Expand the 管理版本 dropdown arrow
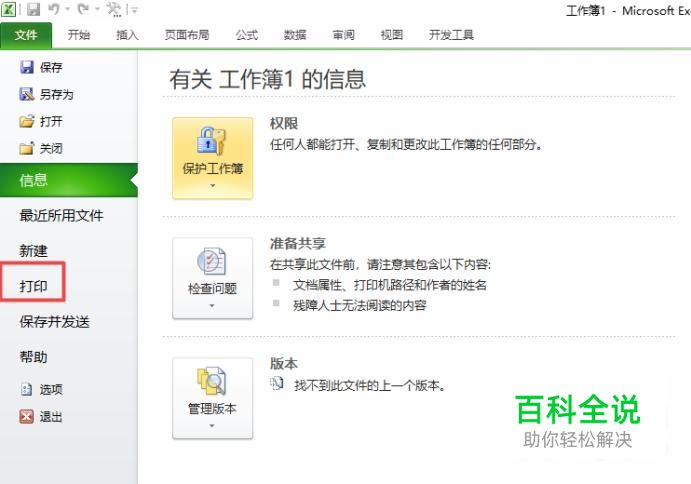 coord(212,426)
